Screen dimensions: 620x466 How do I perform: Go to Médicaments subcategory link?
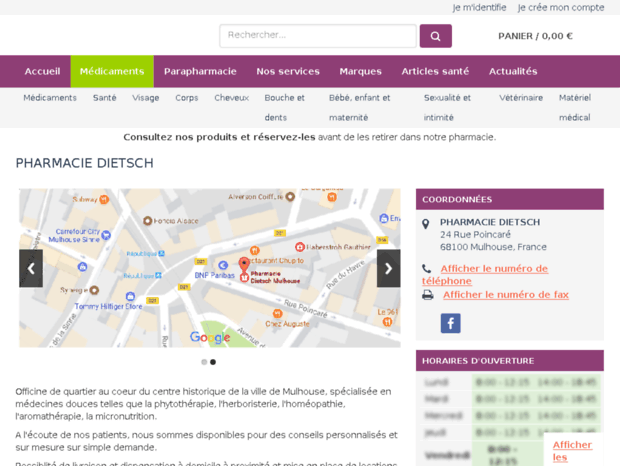click(50, 98)
